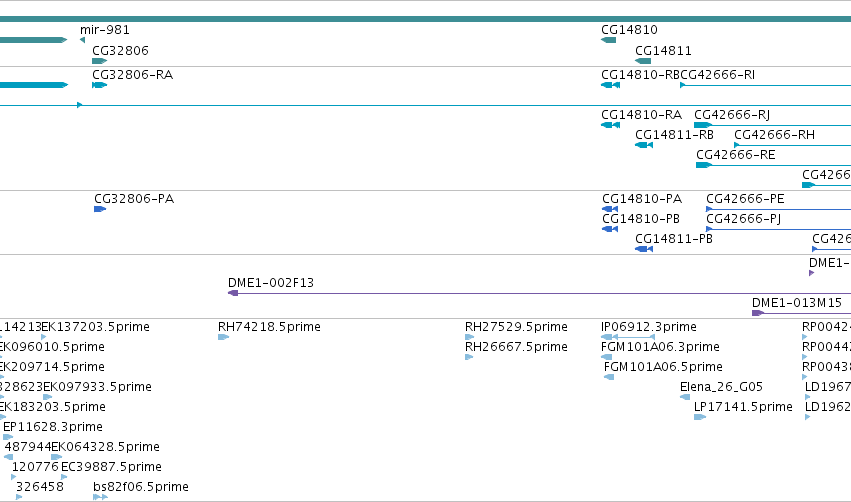Select the CG42666-PE protein label
851x502 pixels.
pyautogui.click(x=745, y=199)
